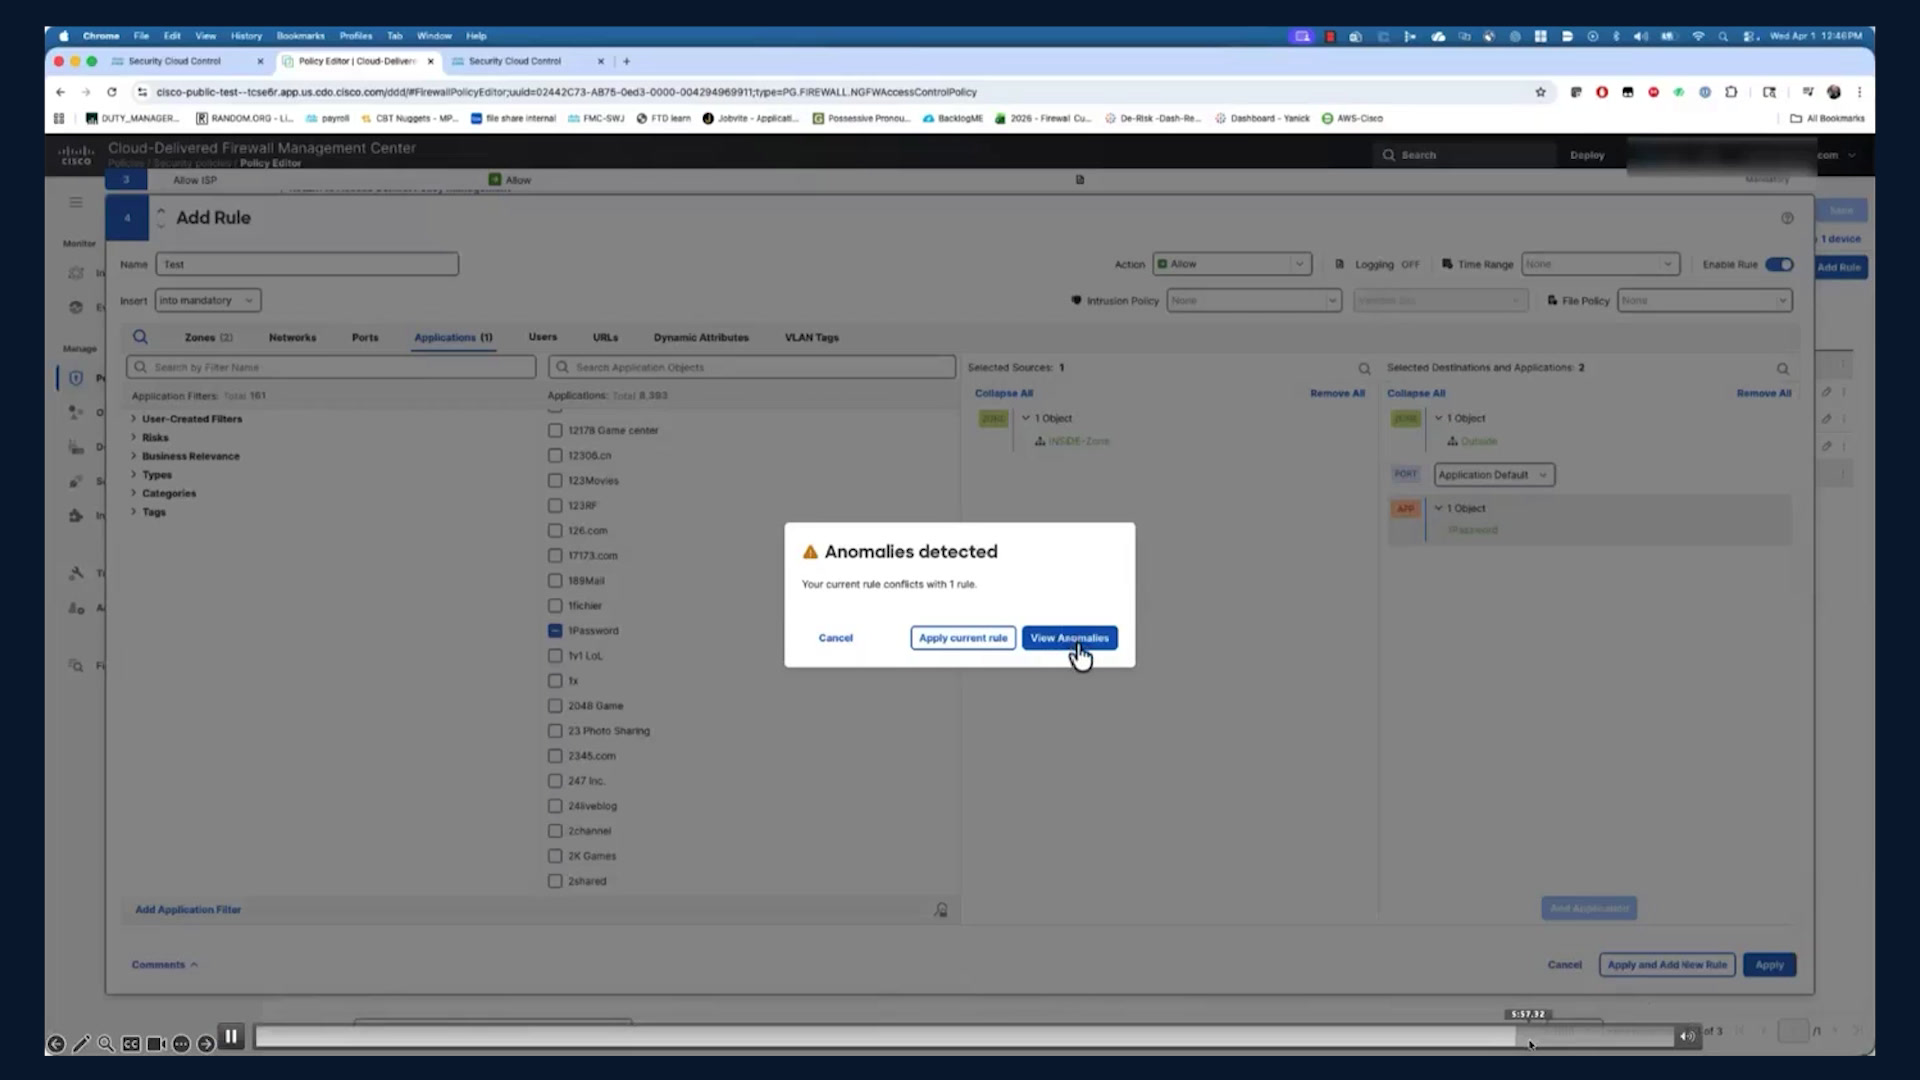The image size is (1920, 1080).
Task: Check the 23 Photo Sharing checkbox
Action: pyautogui.click(x=555, y=731)
